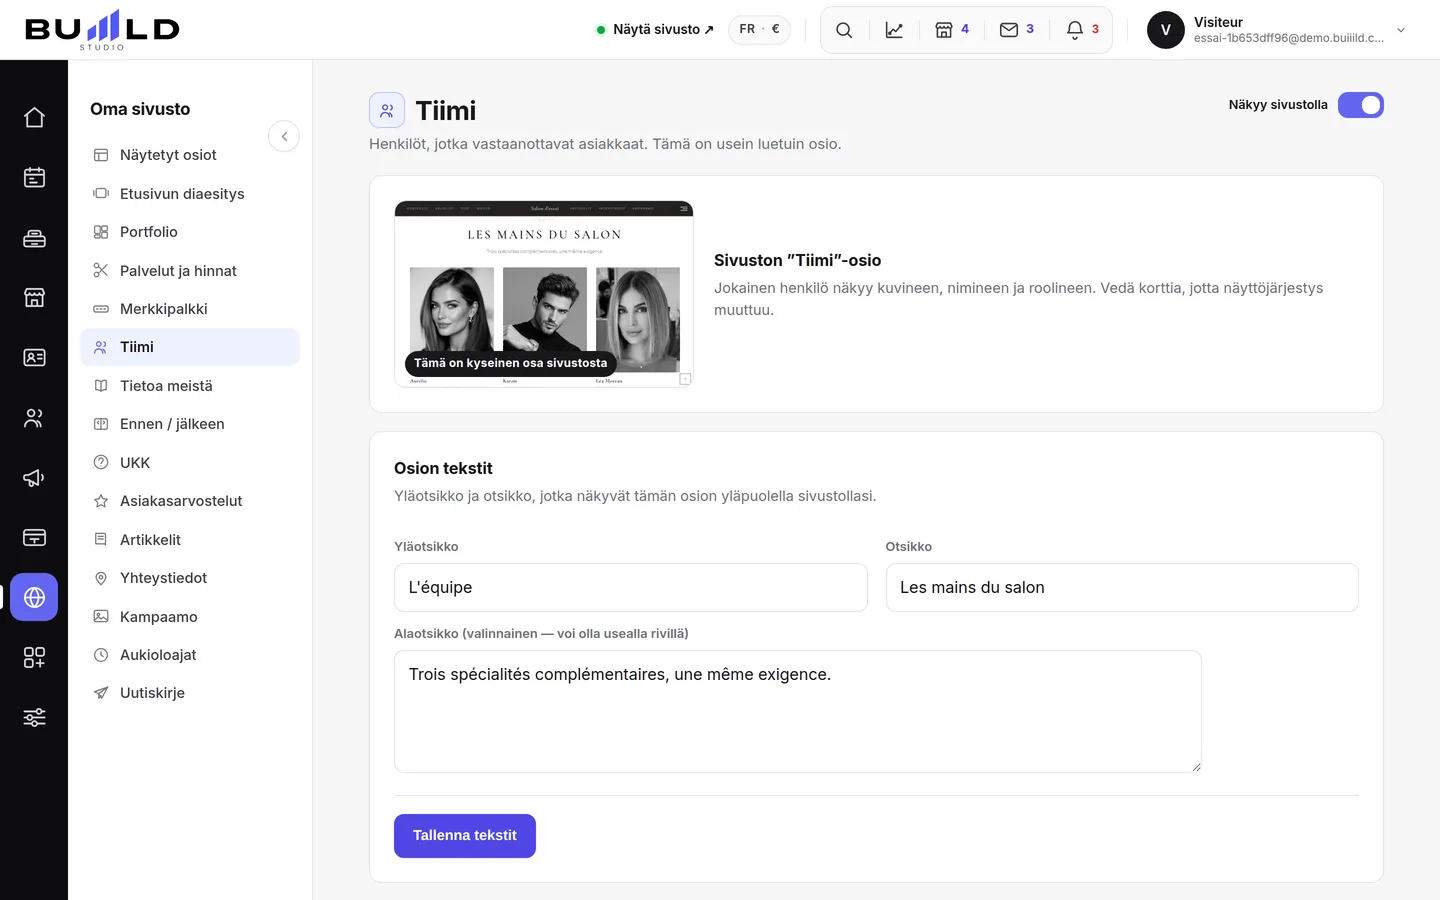Click the Näytä sivusto link

(655, 30)
